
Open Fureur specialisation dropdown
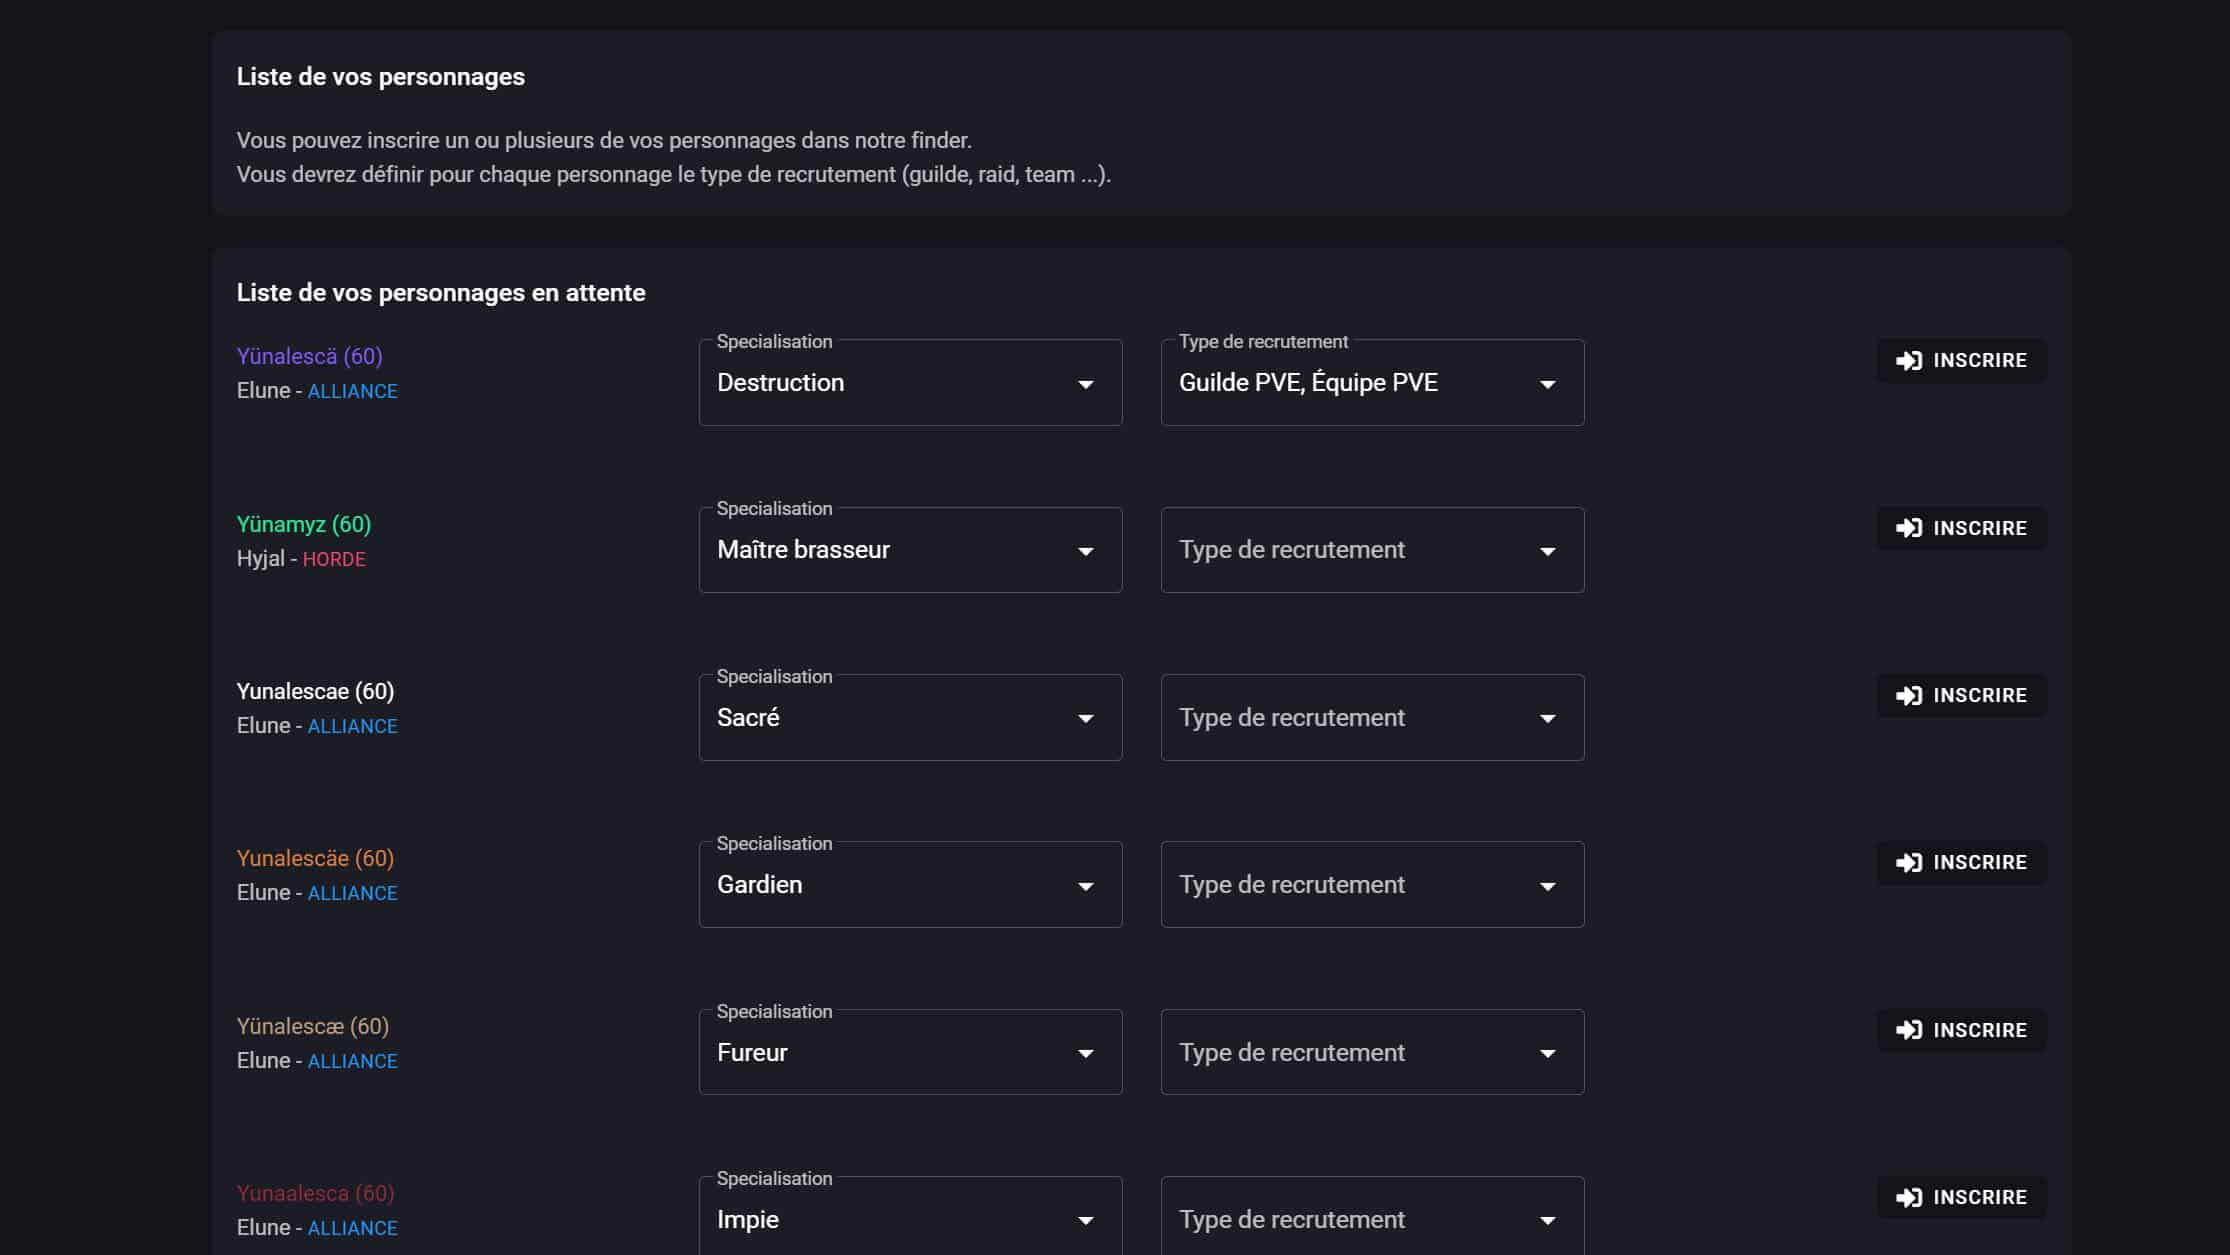tap(909, 1053)
